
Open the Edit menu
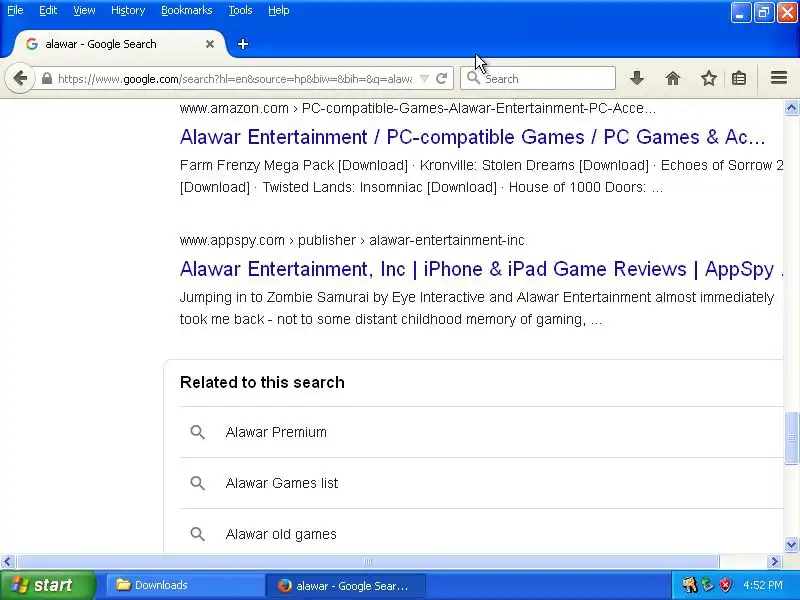click(x=48, y=10)
